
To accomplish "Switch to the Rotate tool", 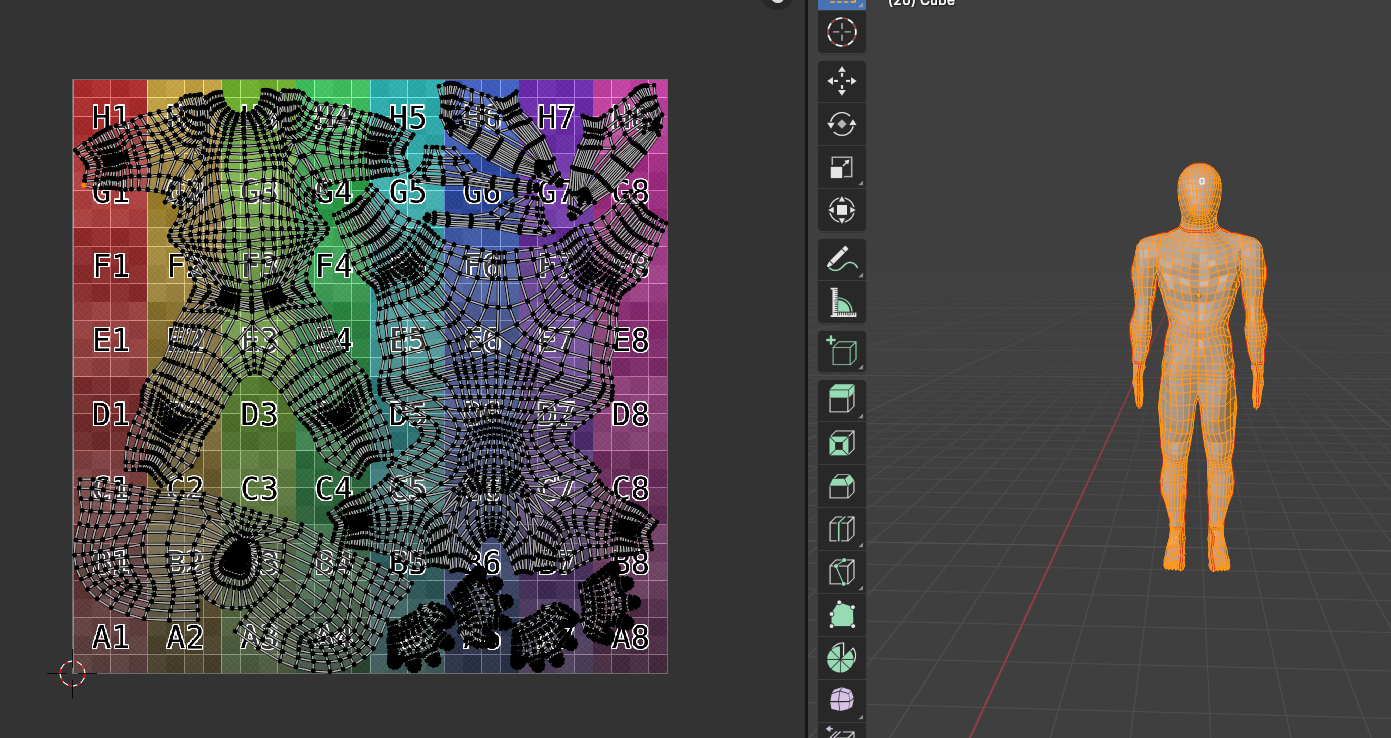I will [x=842, y=125].
